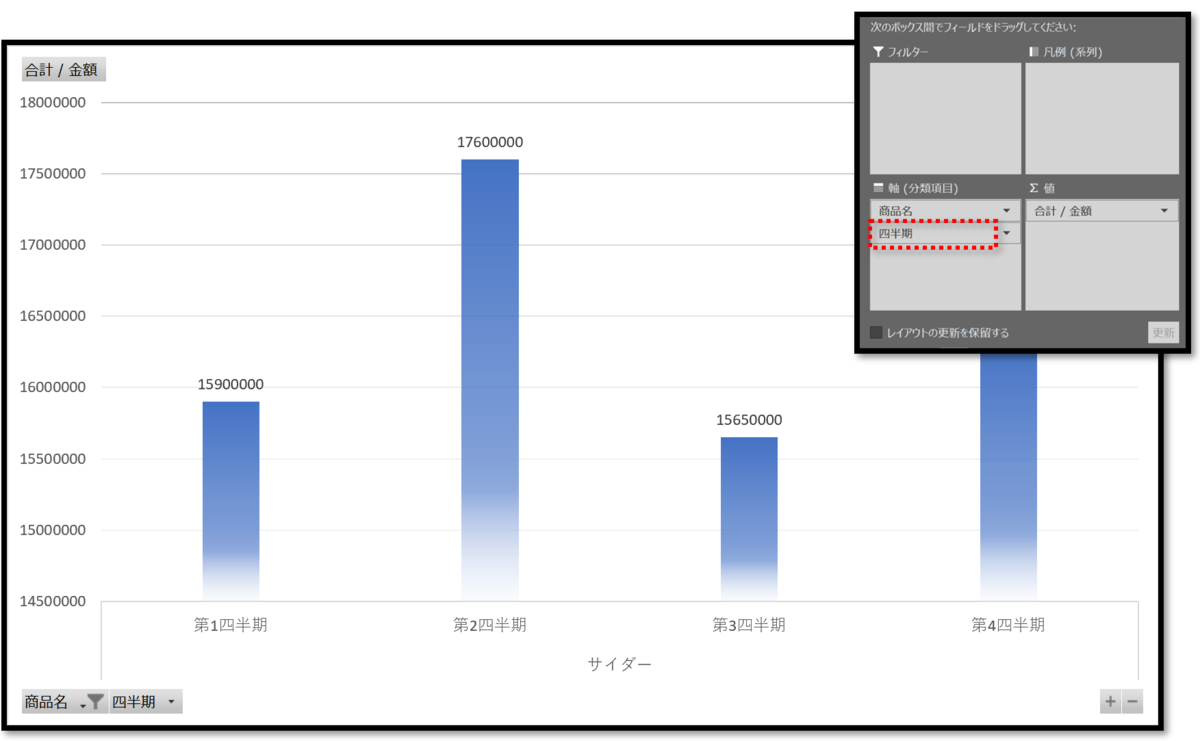Click the 凡例 (系列) header icon

[x=1034, y=51]
